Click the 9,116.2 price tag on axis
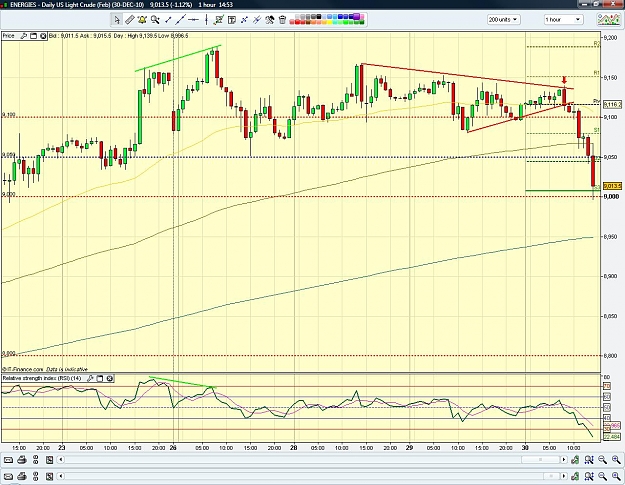Image resolution: width=625 pixels, height=485 pixels. point(612,105)
